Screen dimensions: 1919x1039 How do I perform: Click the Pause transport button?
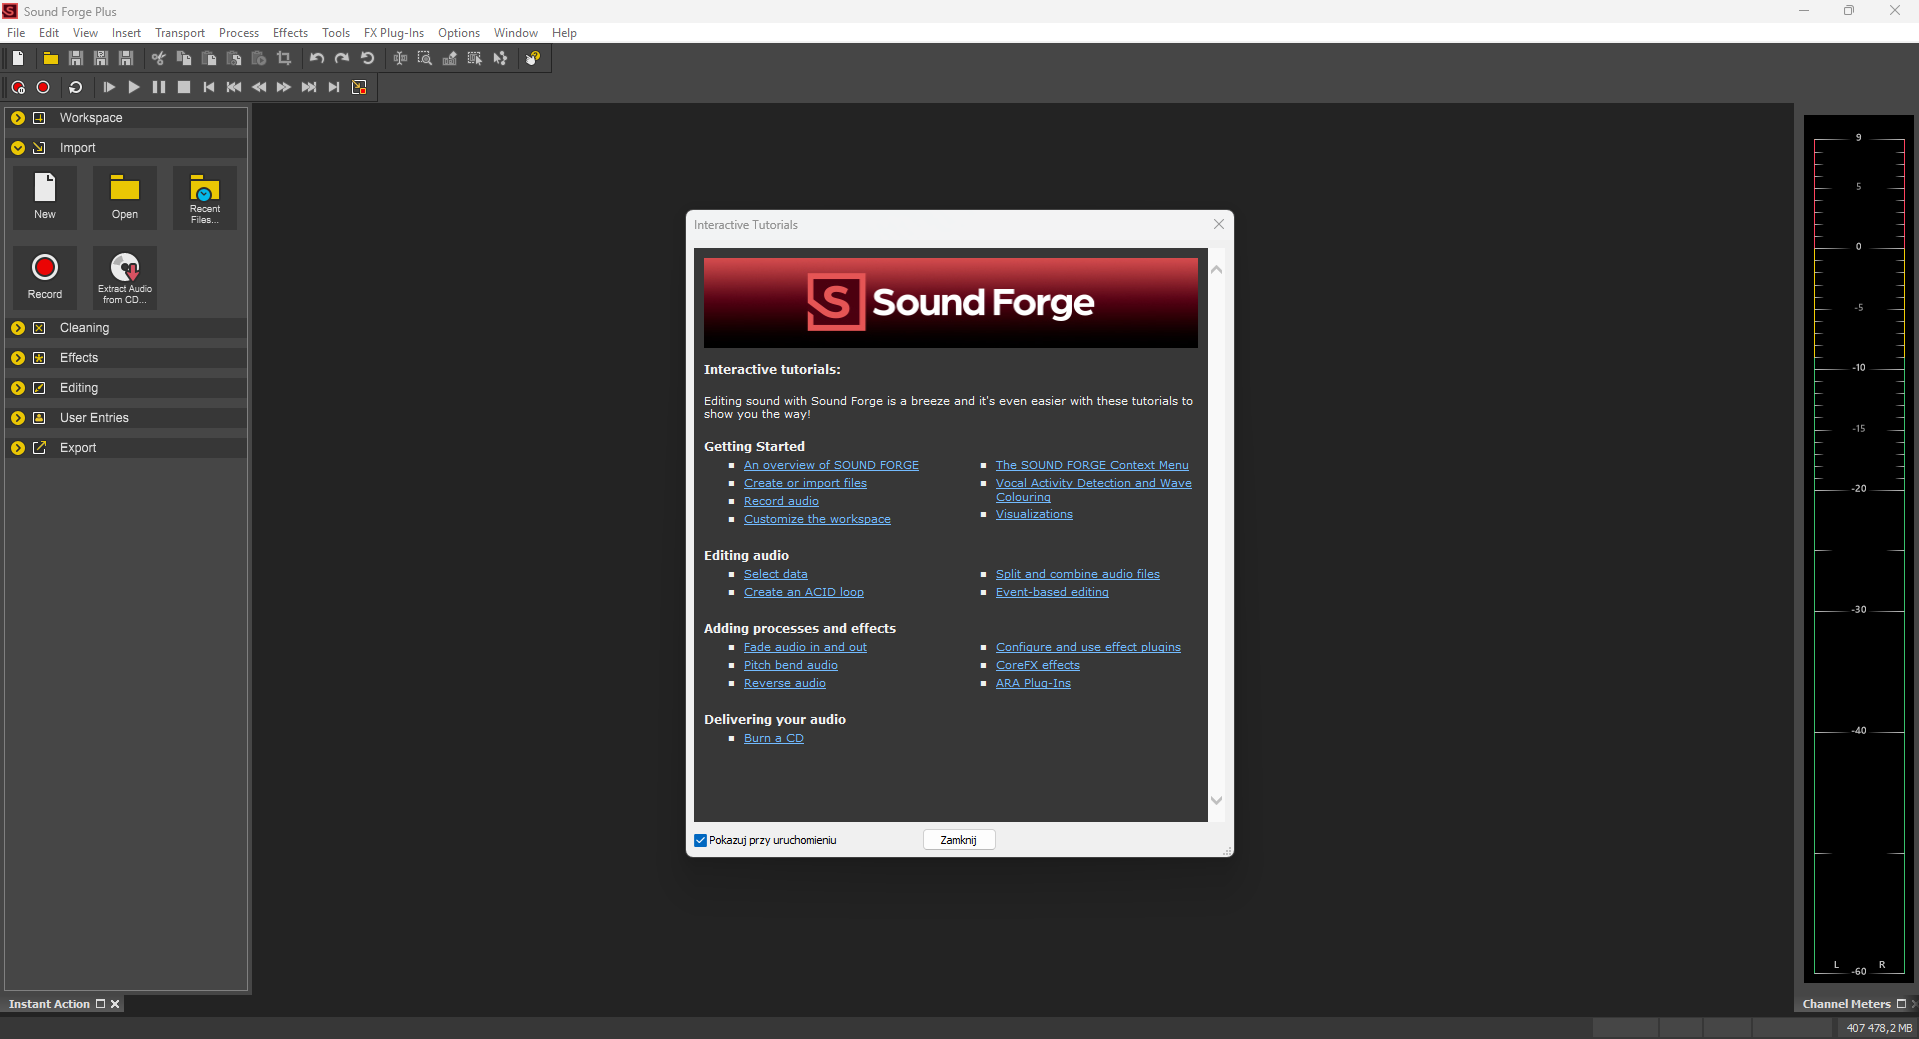click(159, 87)
